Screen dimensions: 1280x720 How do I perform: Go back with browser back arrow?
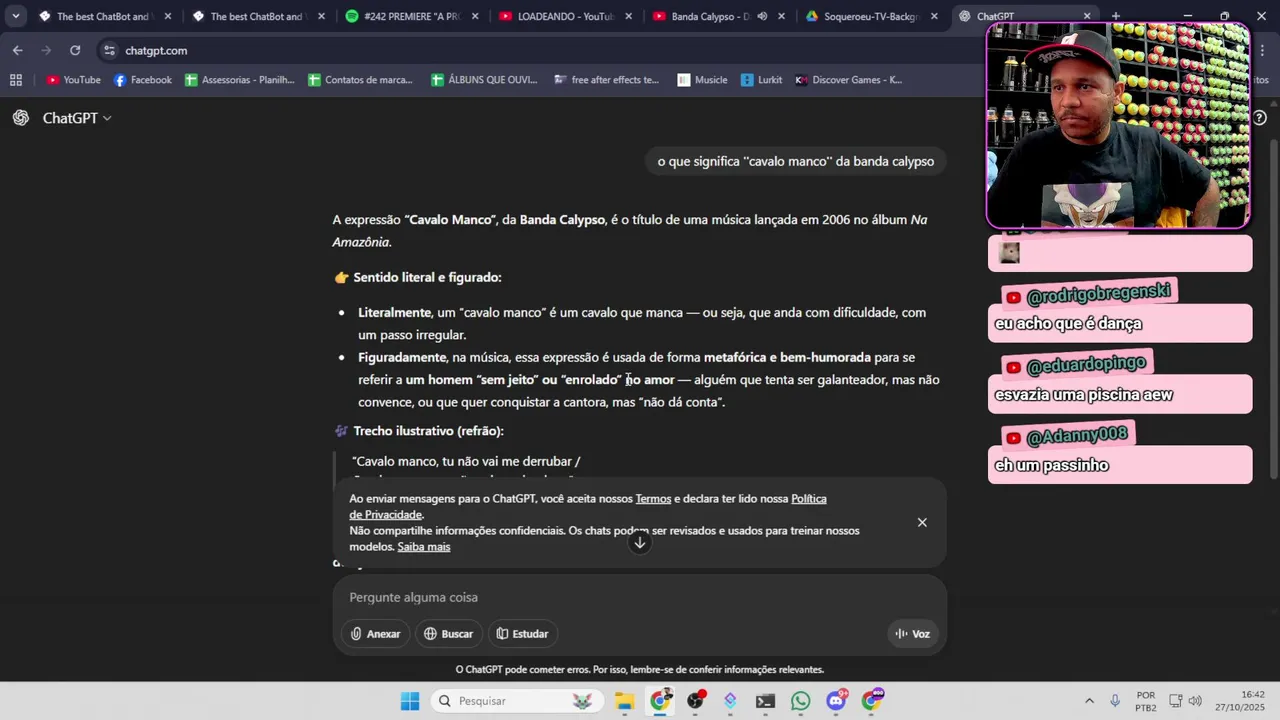pyautogui.click(x=18, y=50)
